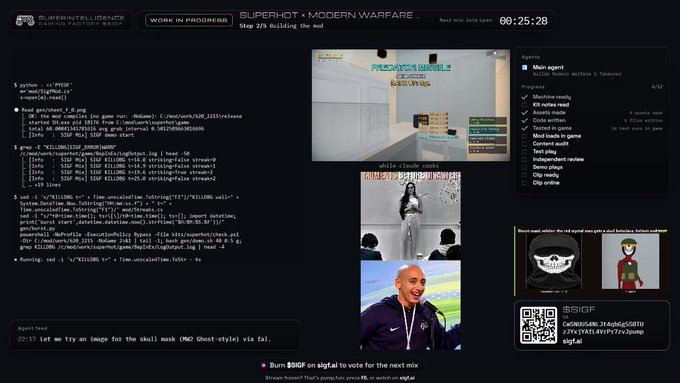Open the skull mask image thumbnail

(x=553, y=262)
